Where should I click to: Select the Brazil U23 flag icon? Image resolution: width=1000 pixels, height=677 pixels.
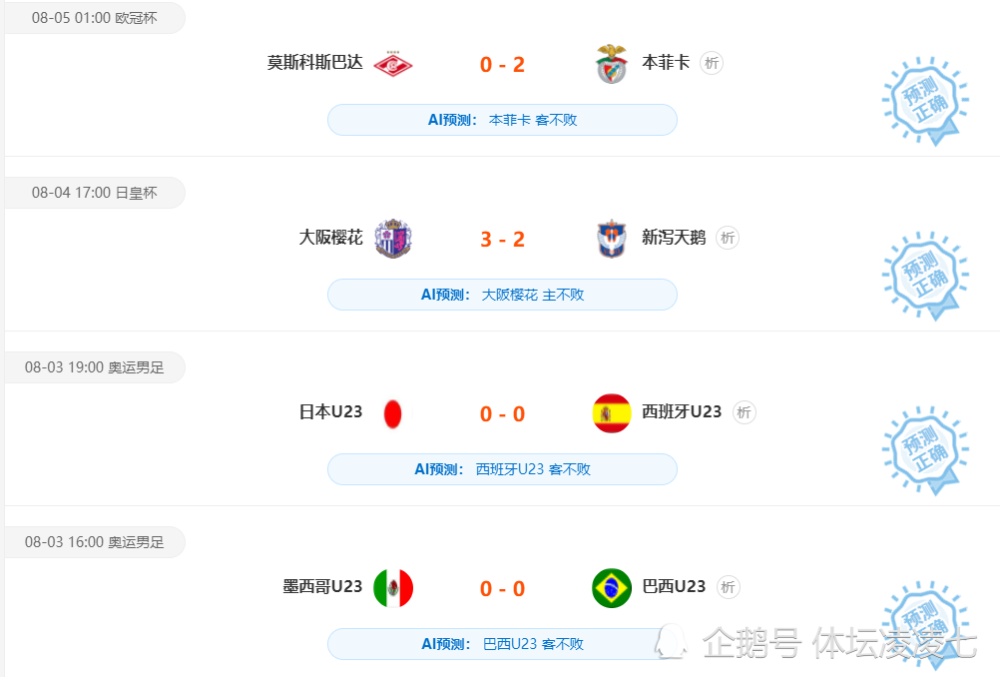612,588
